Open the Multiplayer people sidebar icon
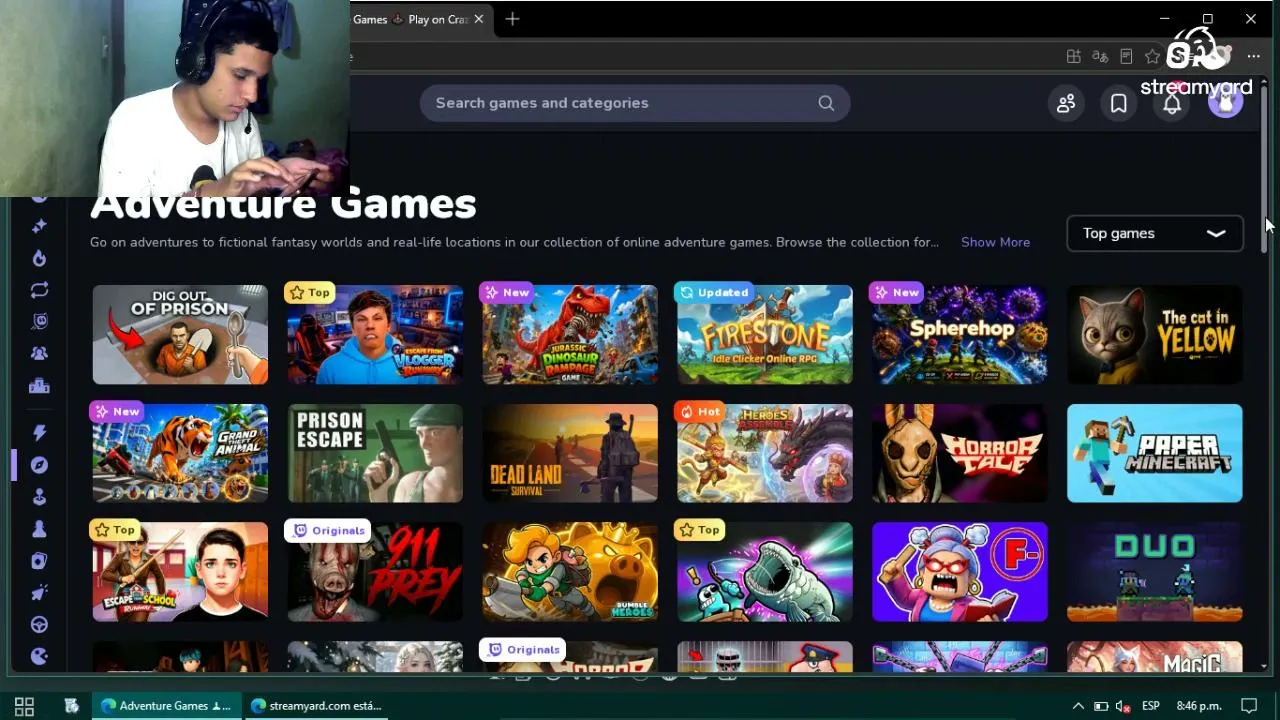This screenshot has height=720, width=1280. 39,353
